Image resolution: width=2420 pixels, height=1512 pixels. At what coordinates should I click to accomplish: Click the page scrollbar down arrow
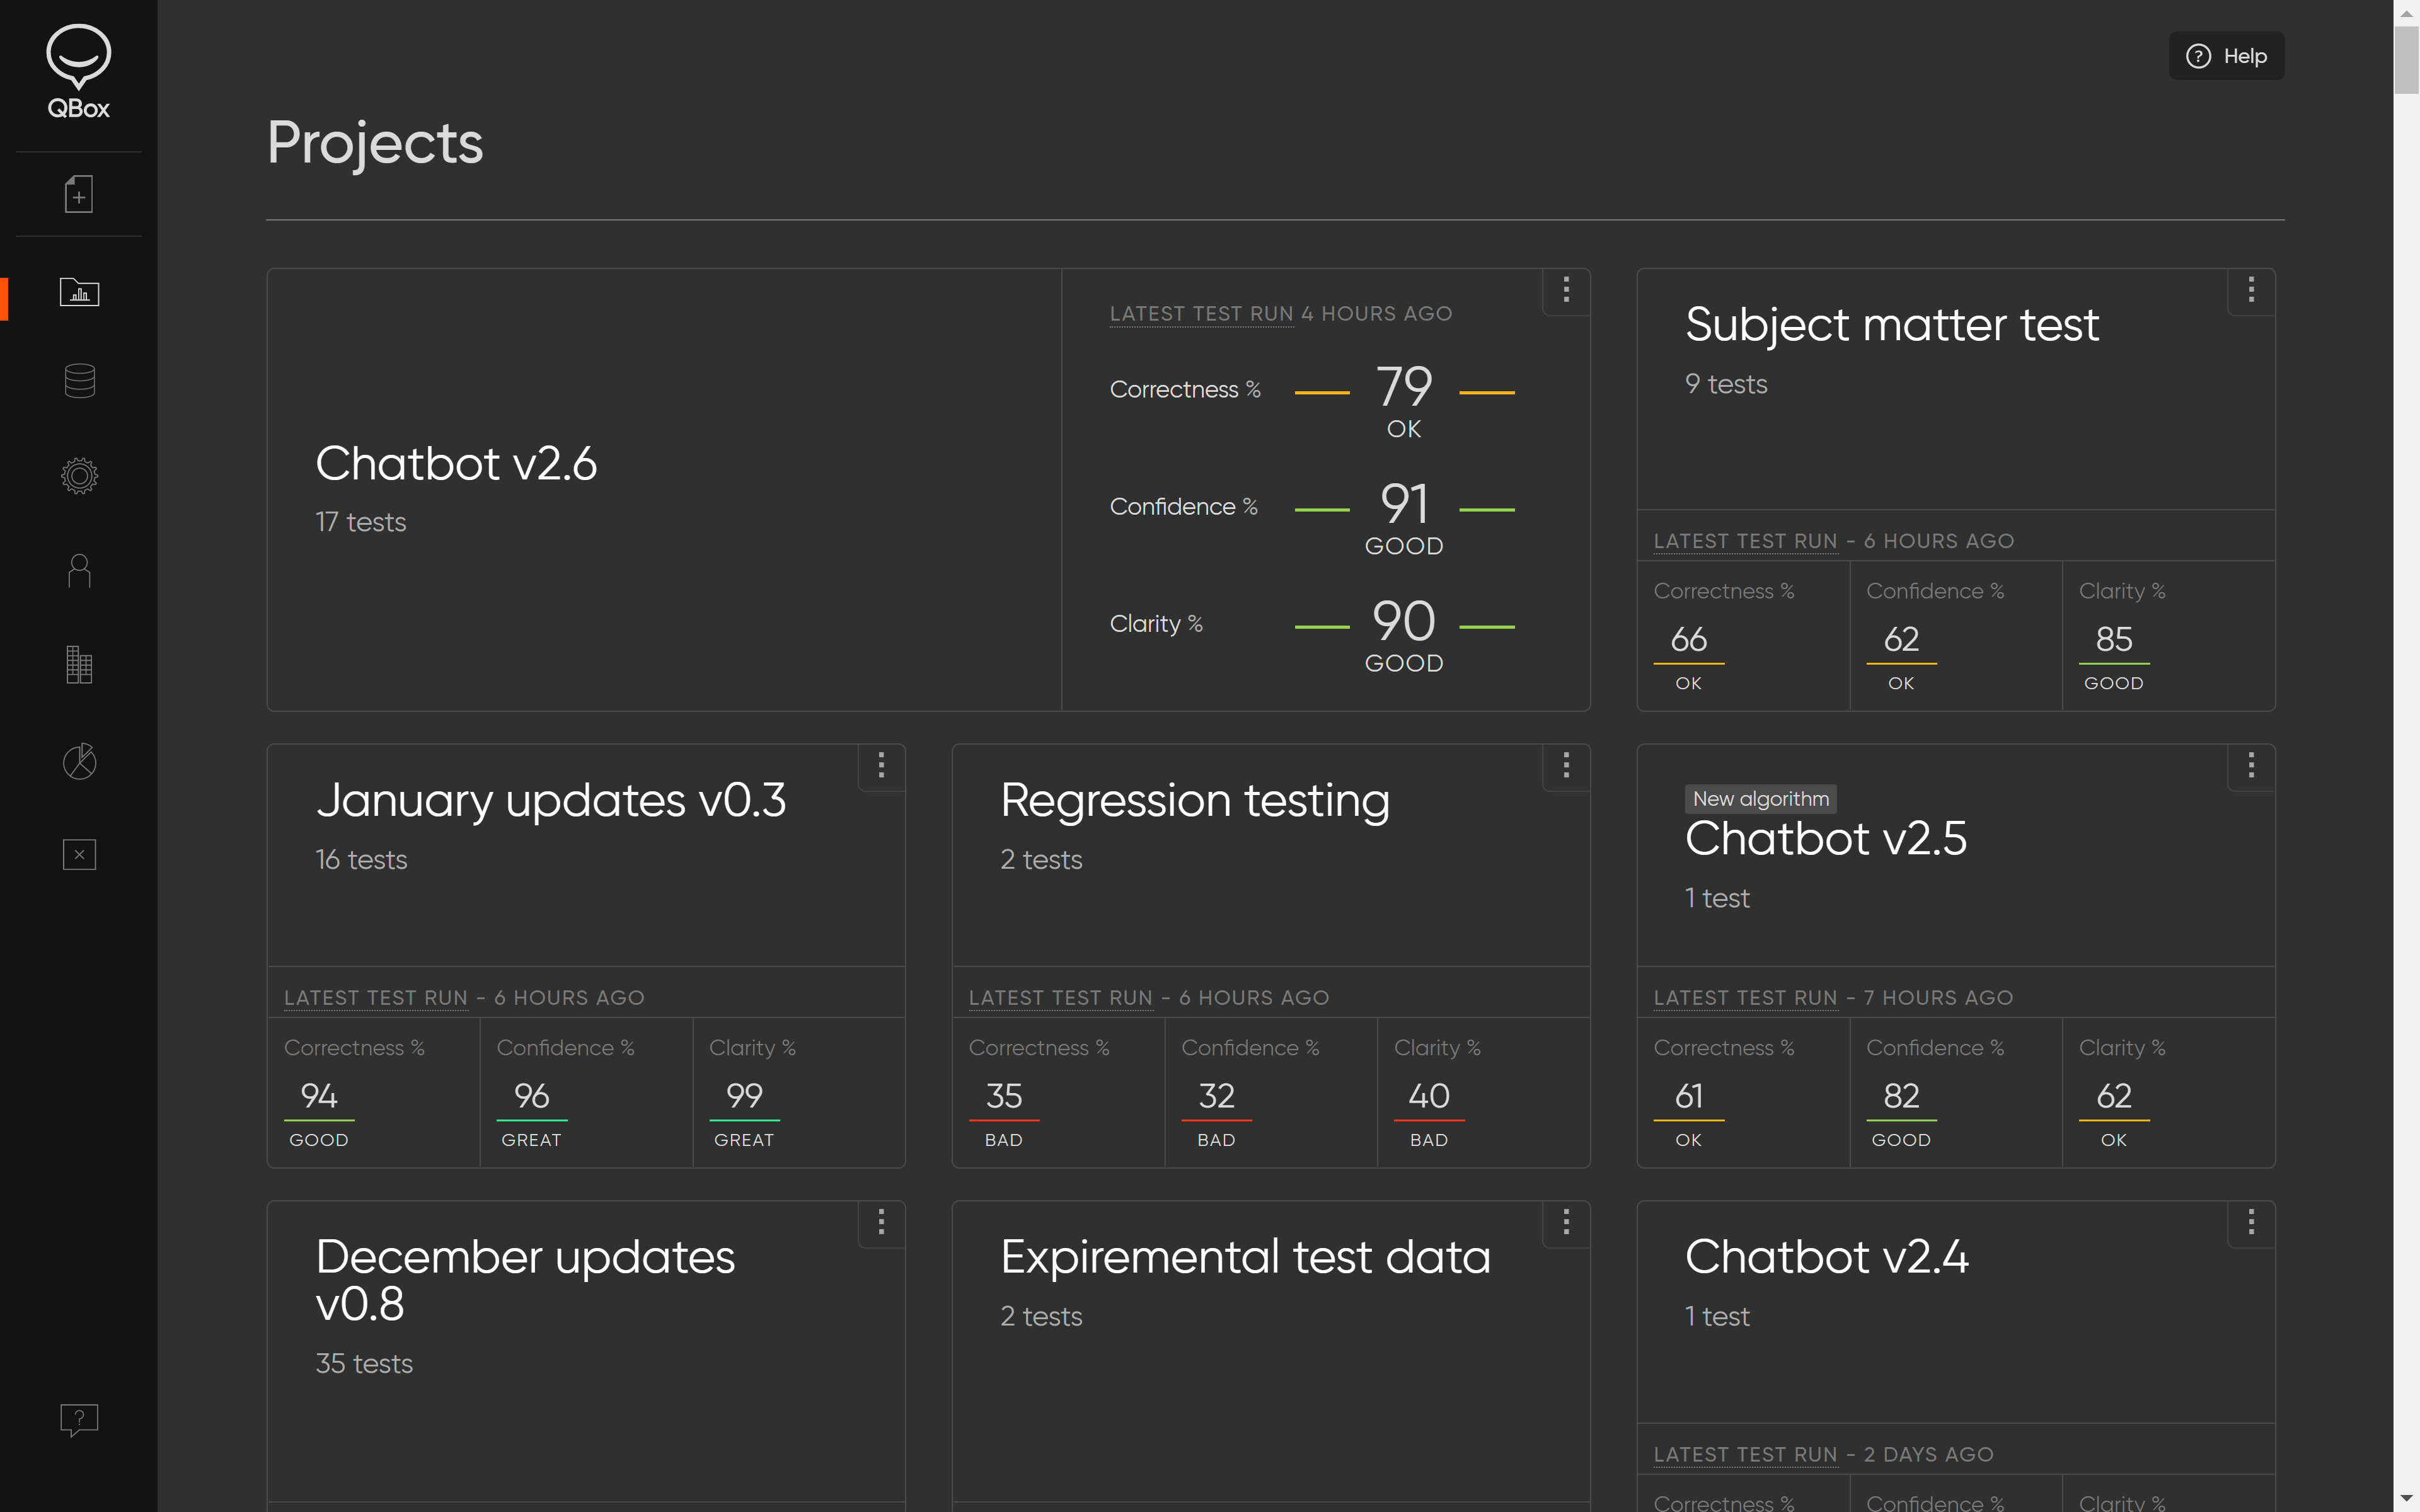2406,1499
